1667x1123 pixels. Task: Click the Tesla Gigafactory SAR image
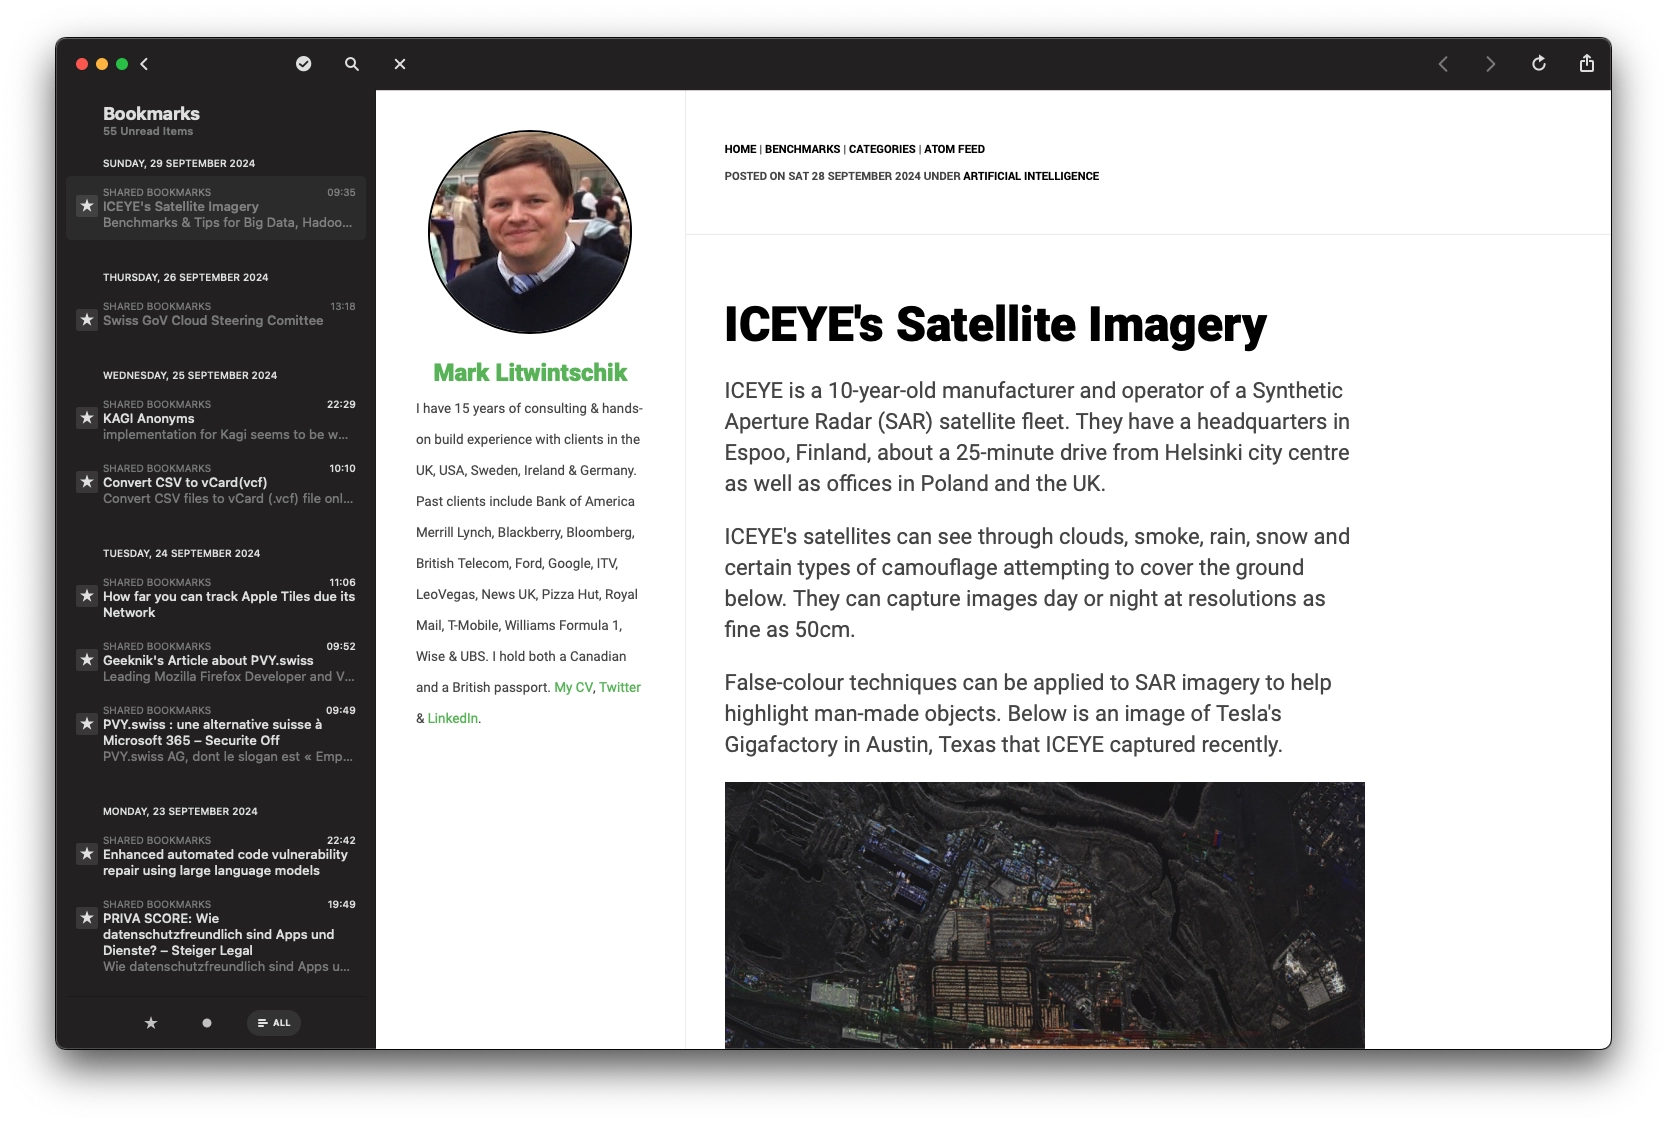coord(1044,915)
